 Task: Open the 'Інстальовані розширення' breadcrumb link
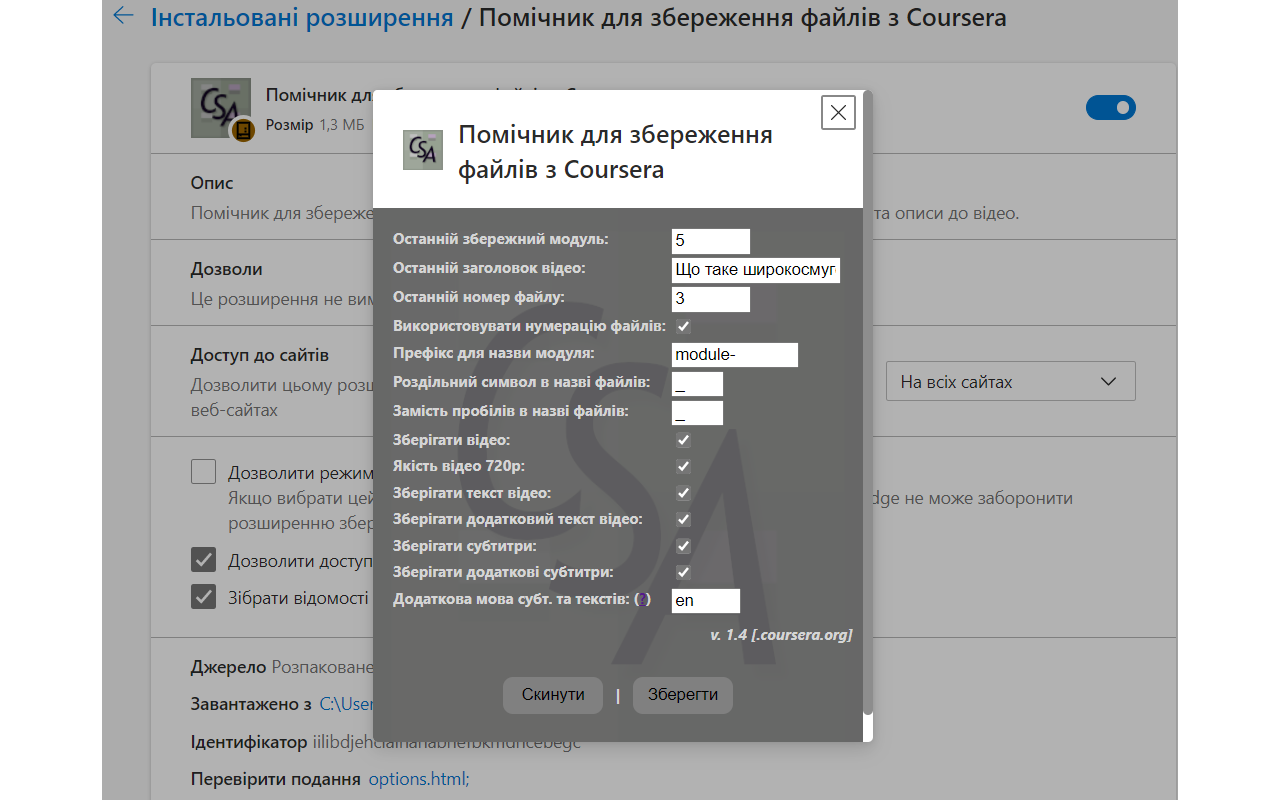(302, 17)
